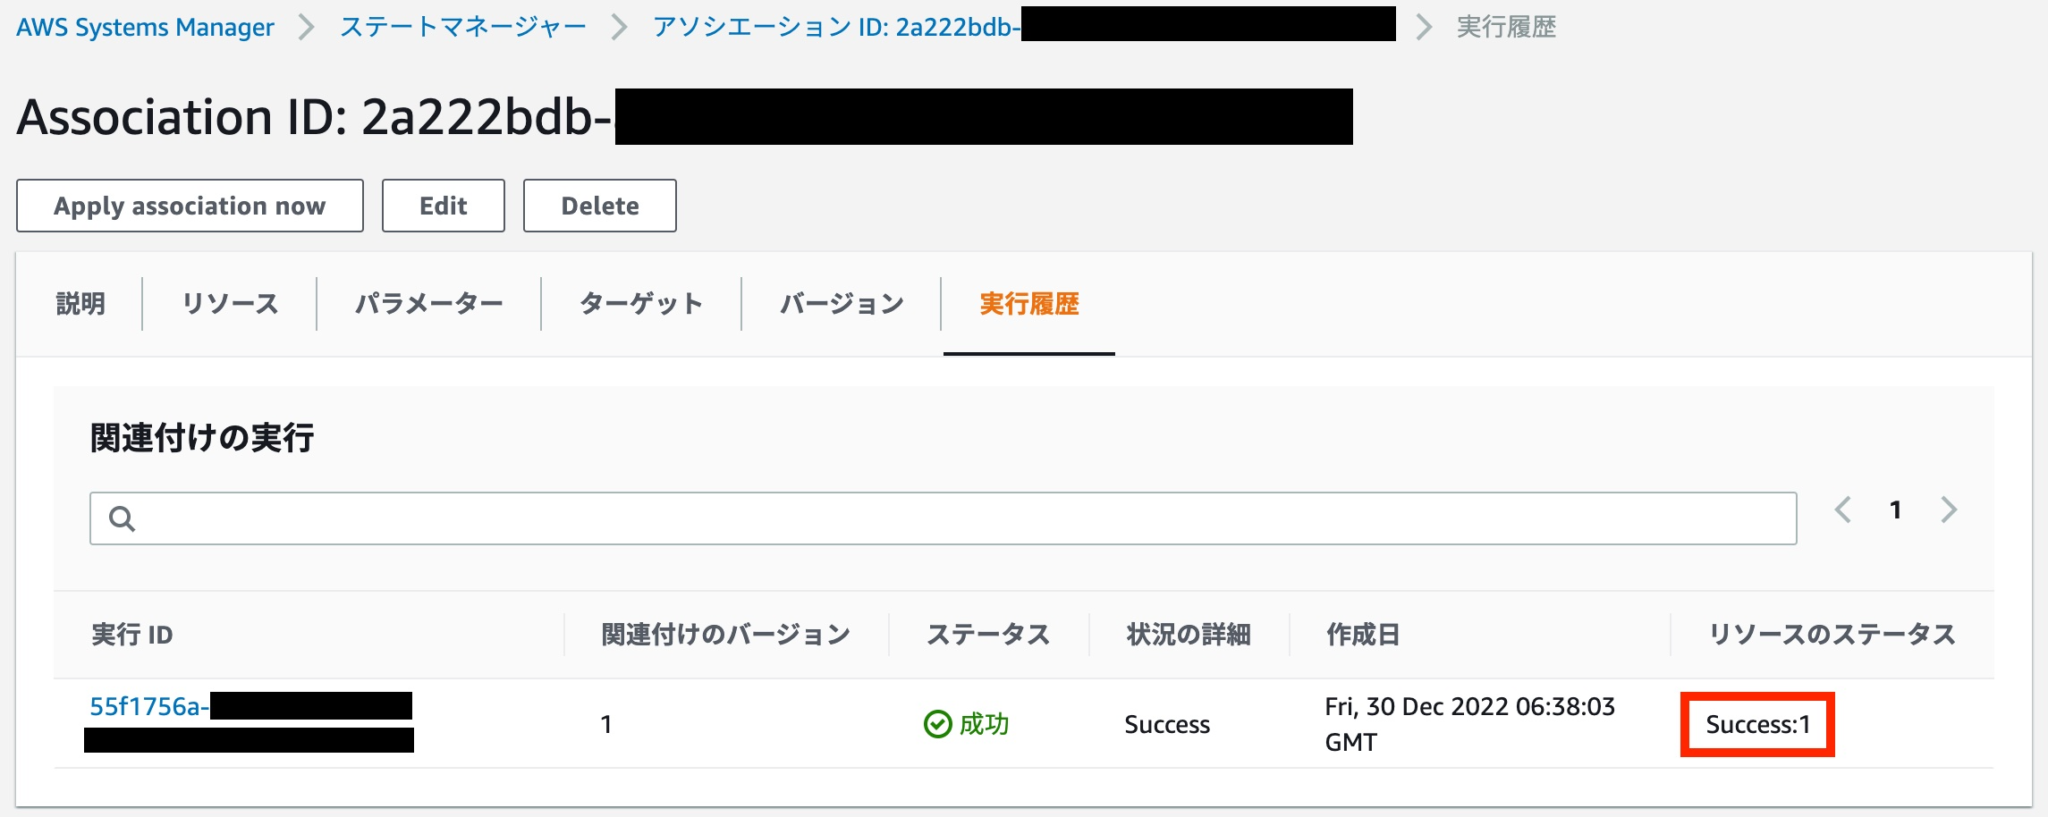This screenshot has width=2048, height=817.
Task: Open the パラメーター tab
Action: click(x=429, y=304)
